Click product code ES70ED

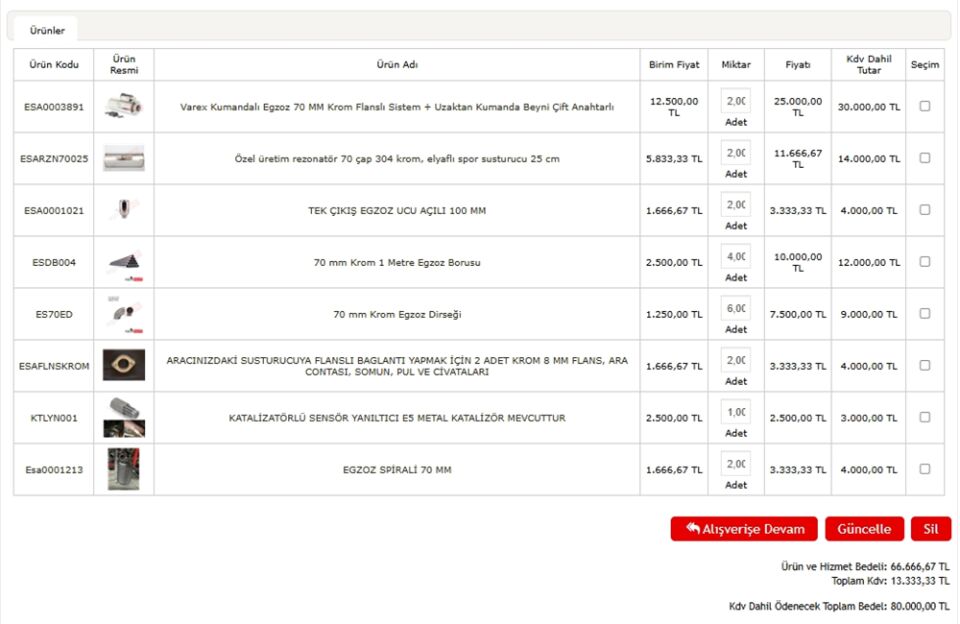pos(54,314)
